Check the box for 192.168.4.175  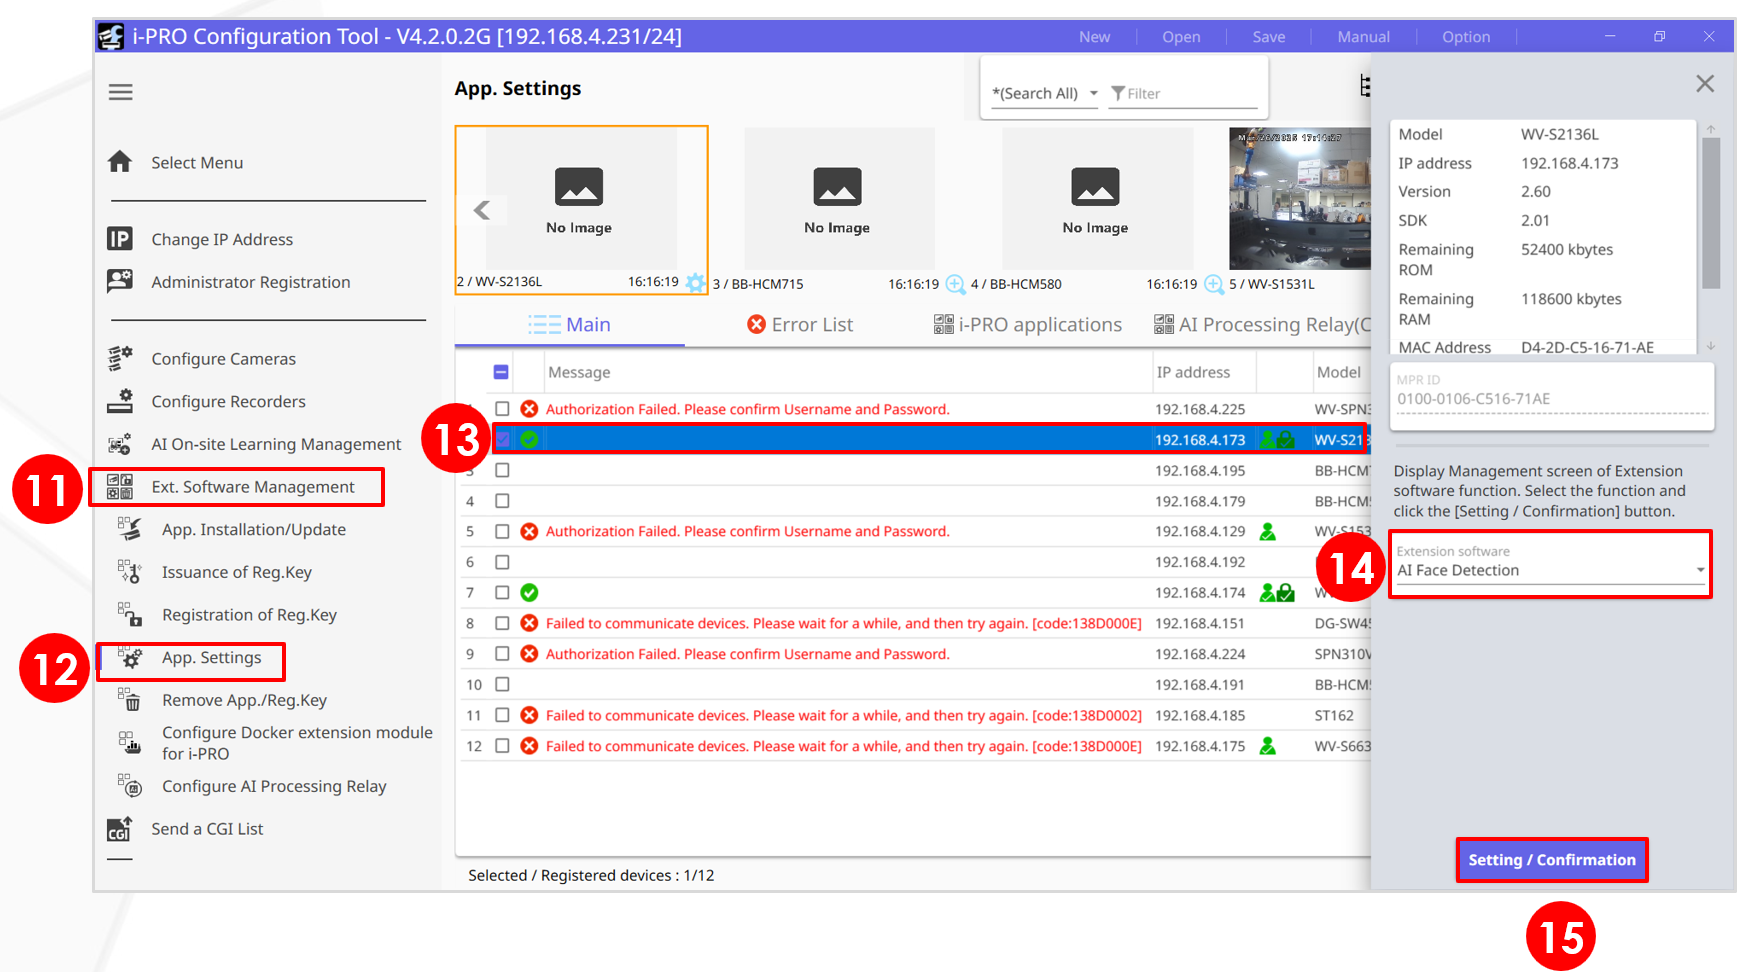502,746
